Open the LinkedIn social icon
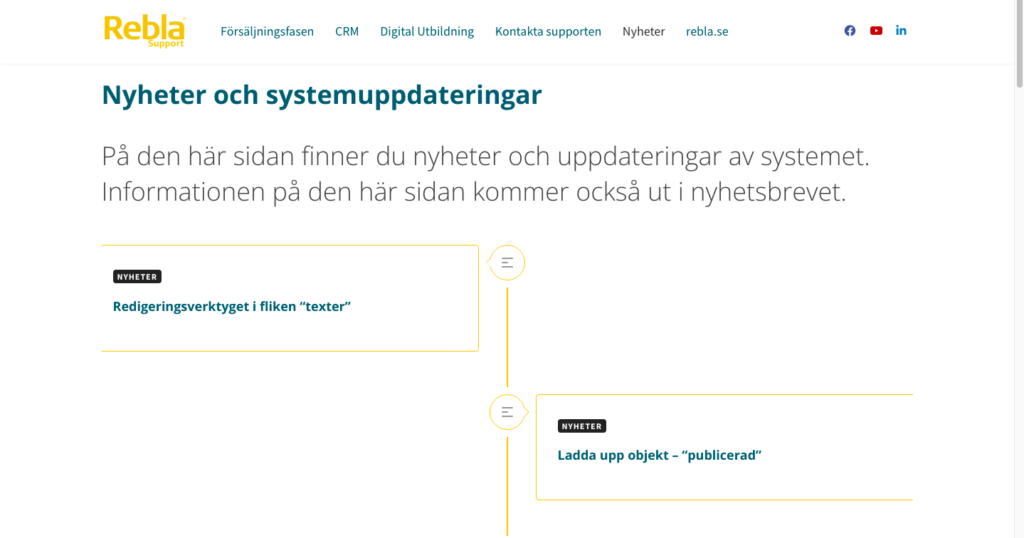Image resolution: width=1024 pixels, height=538 pixels. pos(901,31)
